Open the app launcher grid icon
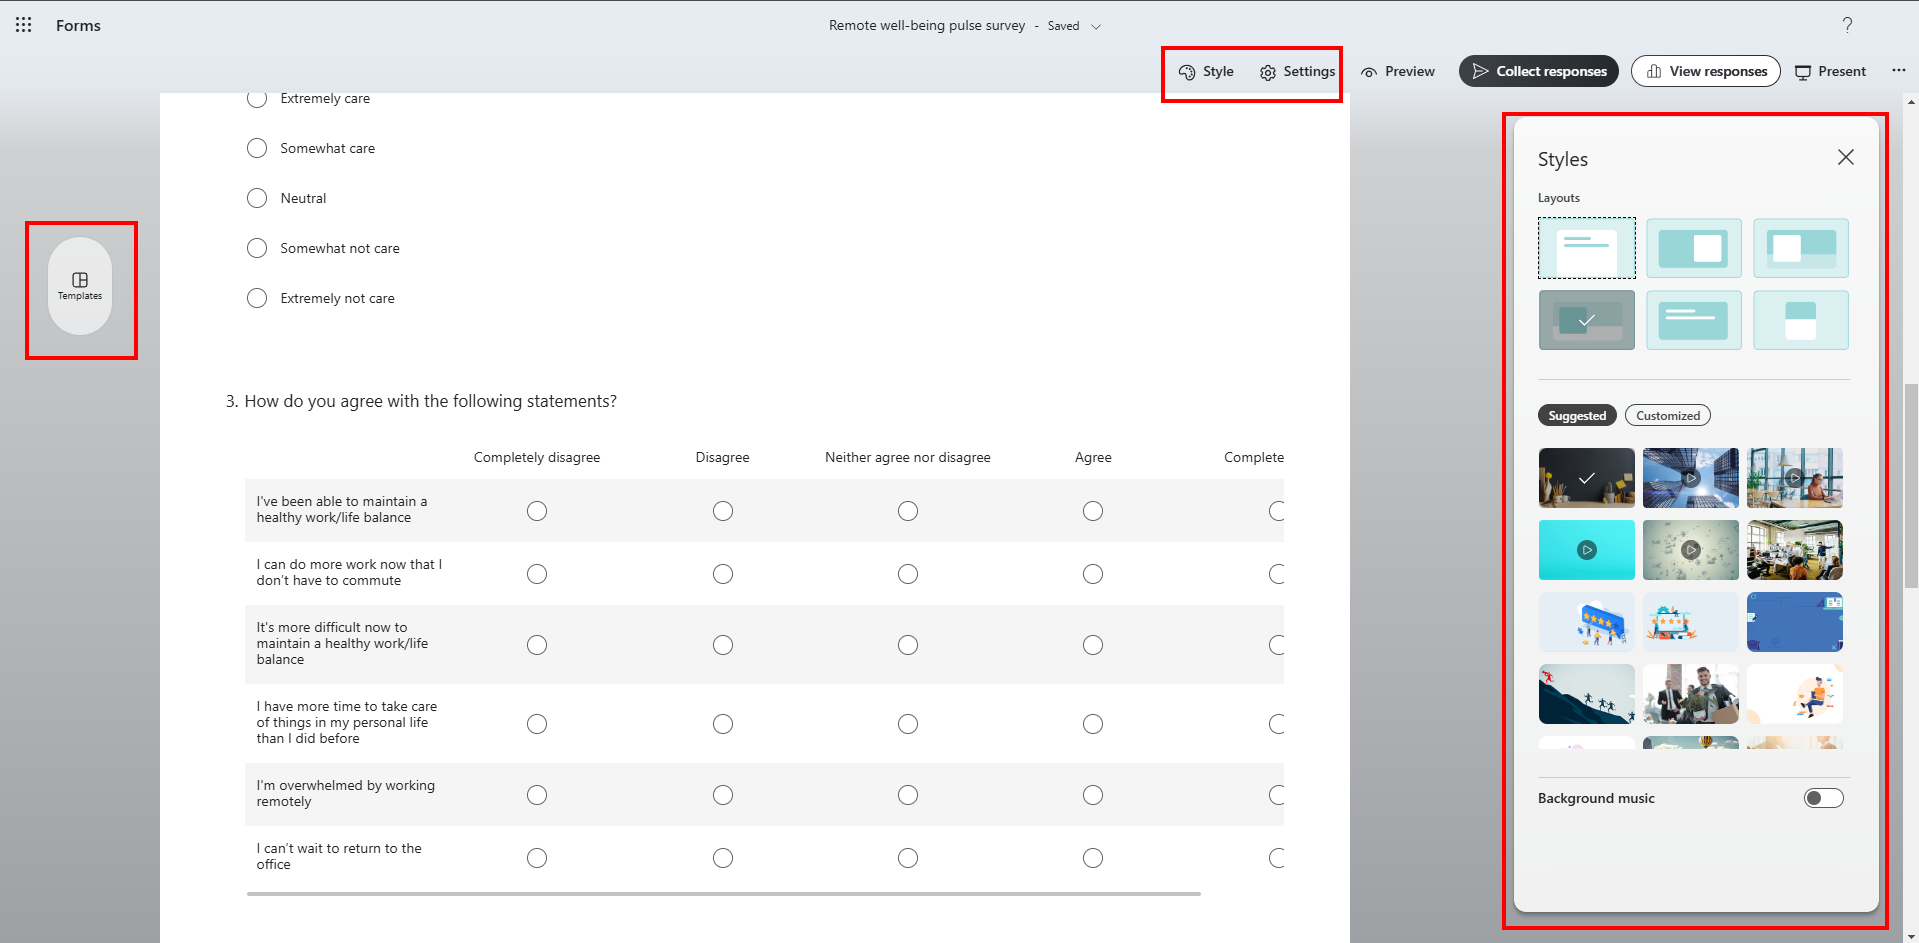The image size is (1919, 943). click(x=24, y=25)
